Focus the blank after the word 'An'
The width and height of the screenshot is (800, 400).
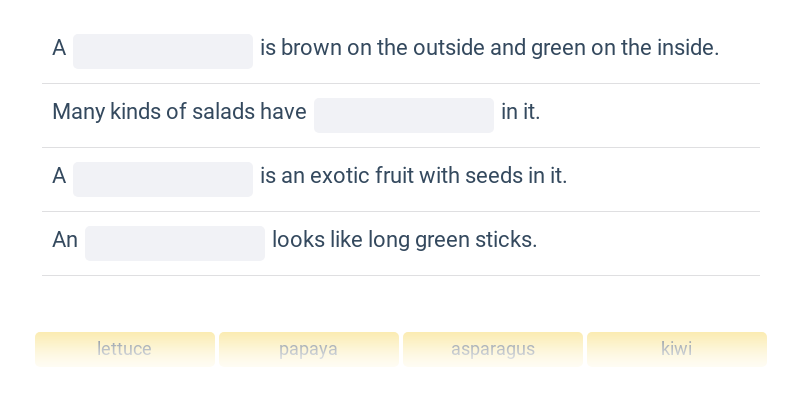[x=175, y=243]
